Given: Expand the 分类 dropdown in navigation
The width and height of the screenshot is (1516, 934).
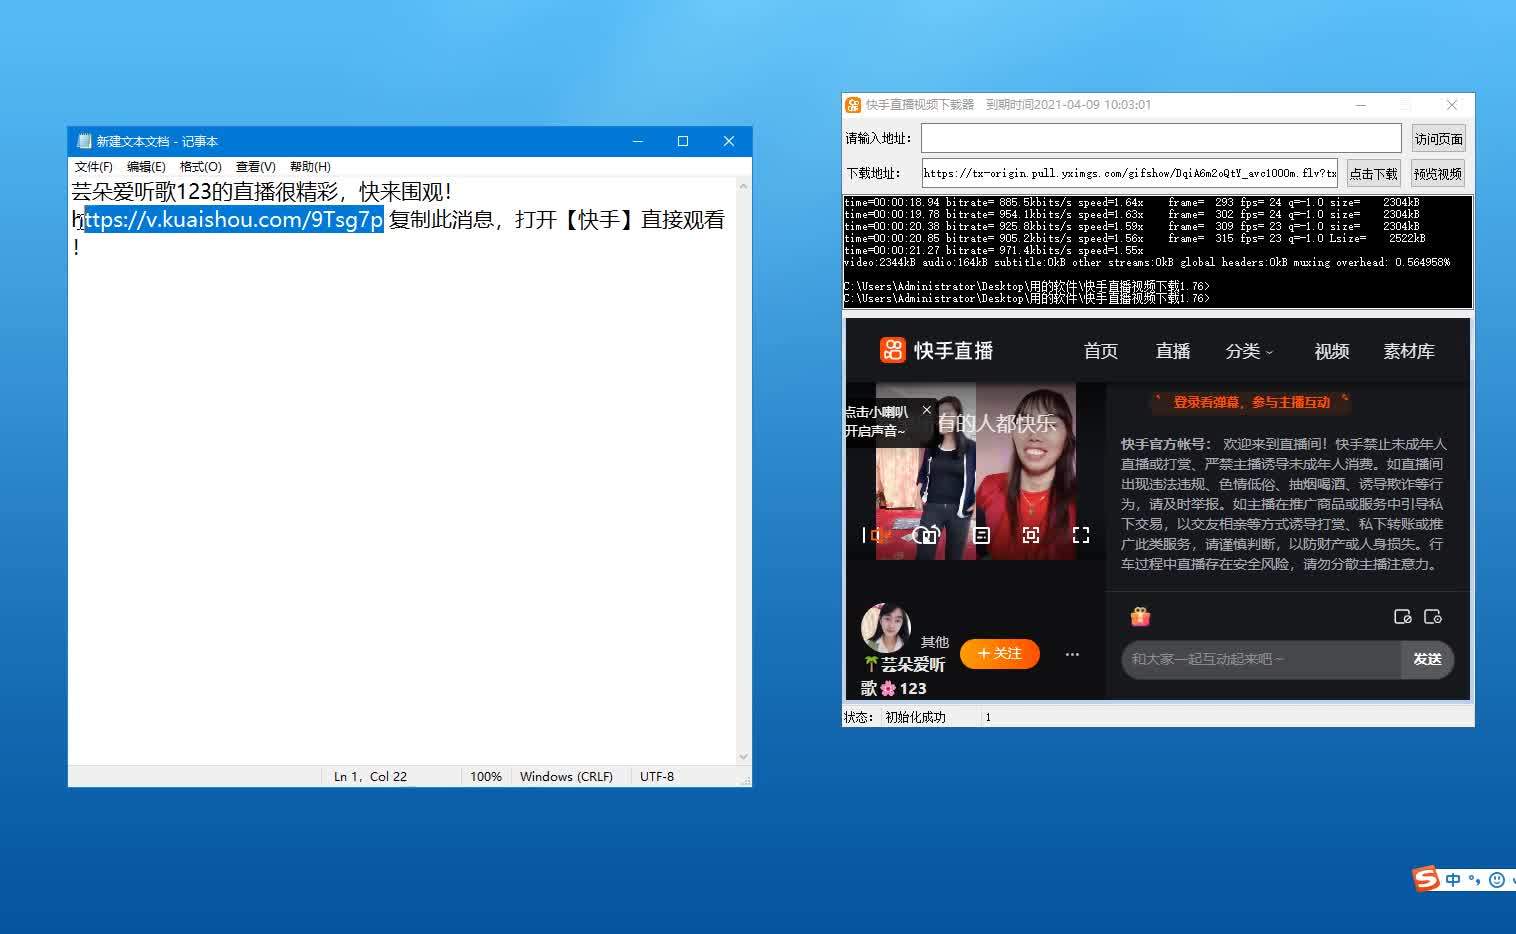Looking at the screenshot, I should (x=1249, y=351).
